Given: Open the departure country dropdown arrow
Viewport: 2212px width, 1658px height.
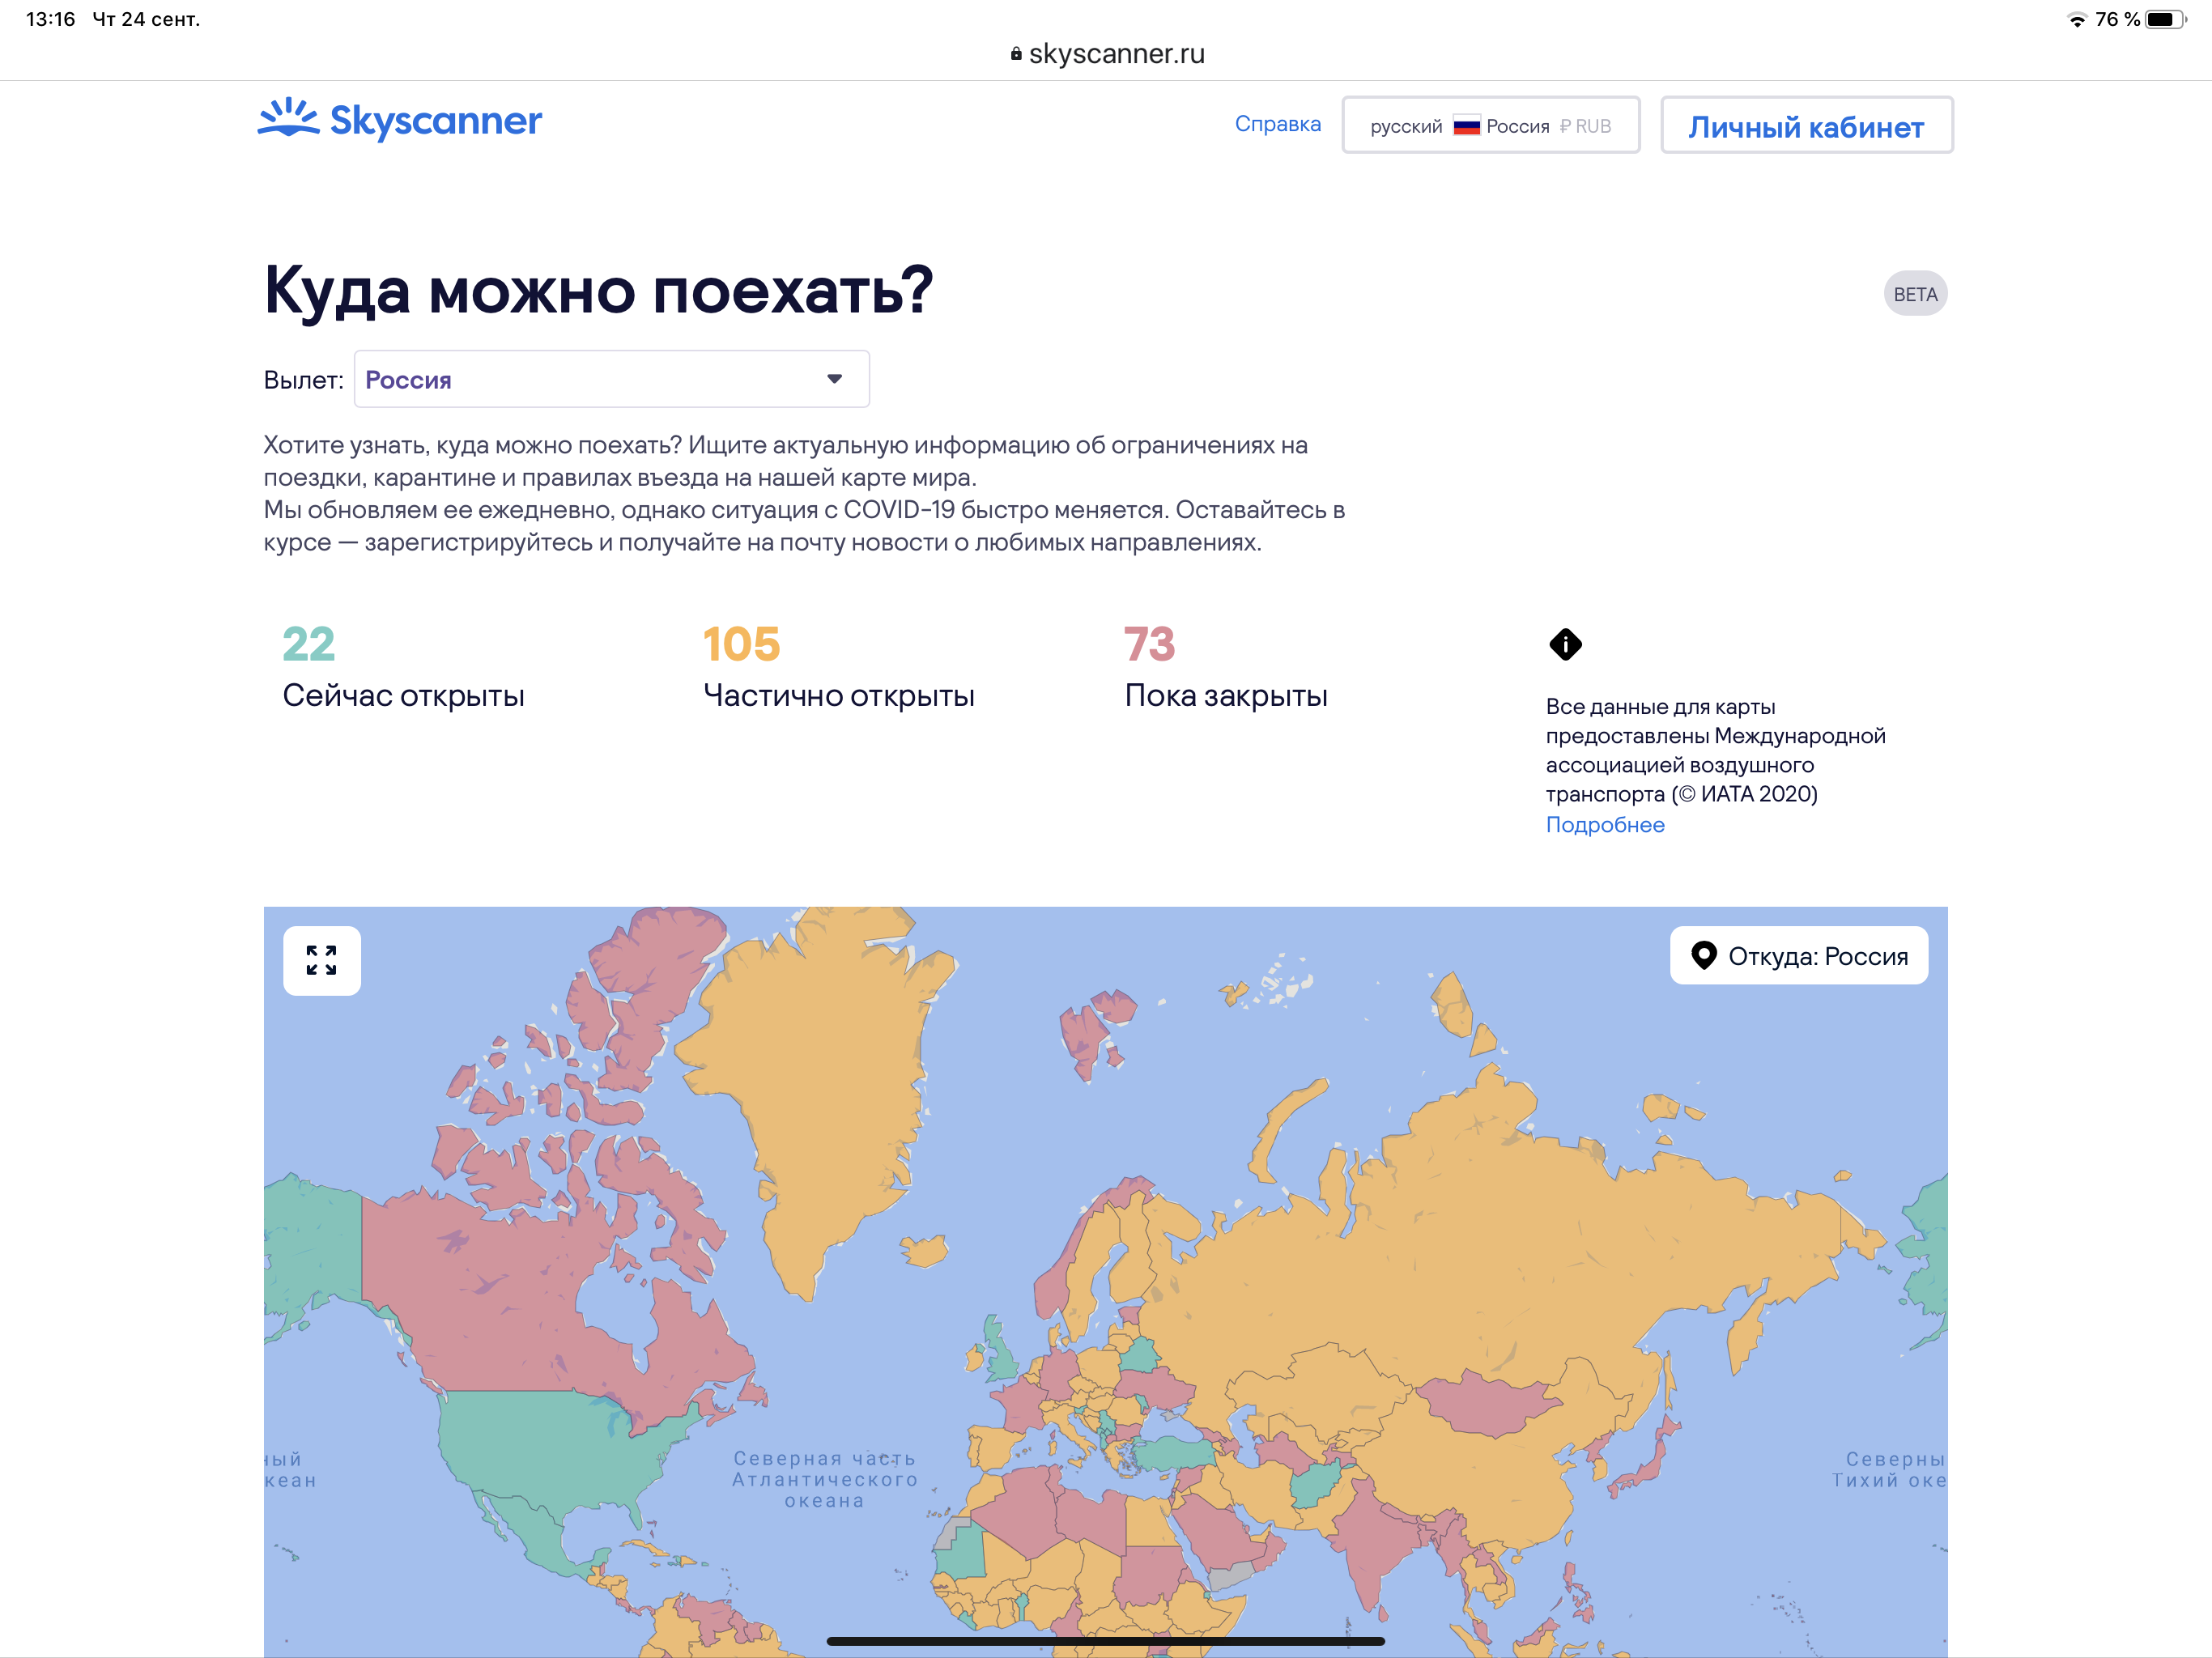Looking at the screenshot, I should click(x=834, y=379).
